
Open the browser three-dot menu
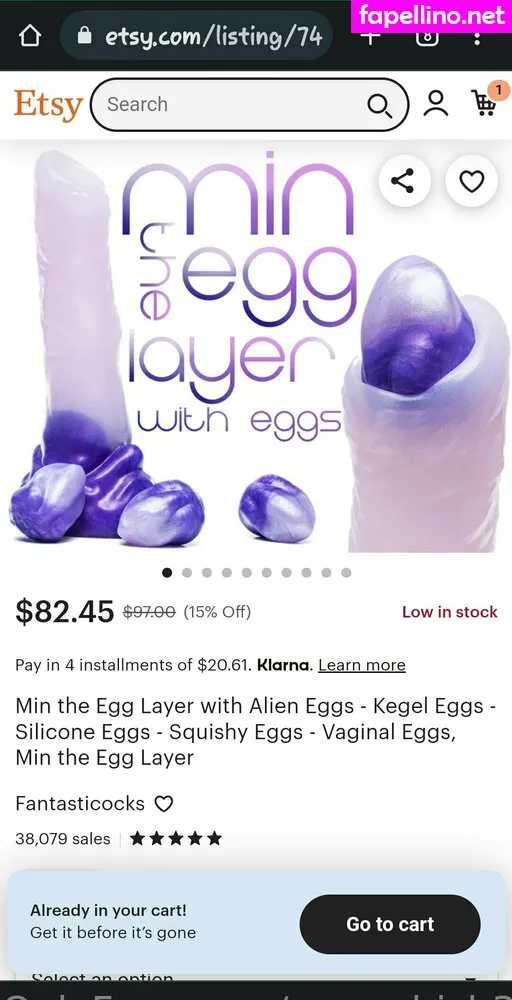[x=477, y=37]
